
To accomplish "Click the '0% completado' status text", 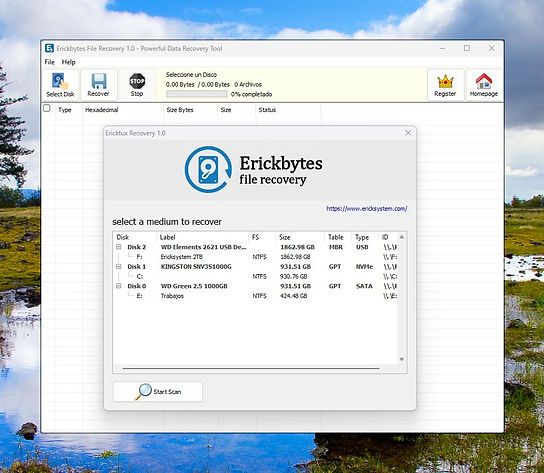I will 252,94.
